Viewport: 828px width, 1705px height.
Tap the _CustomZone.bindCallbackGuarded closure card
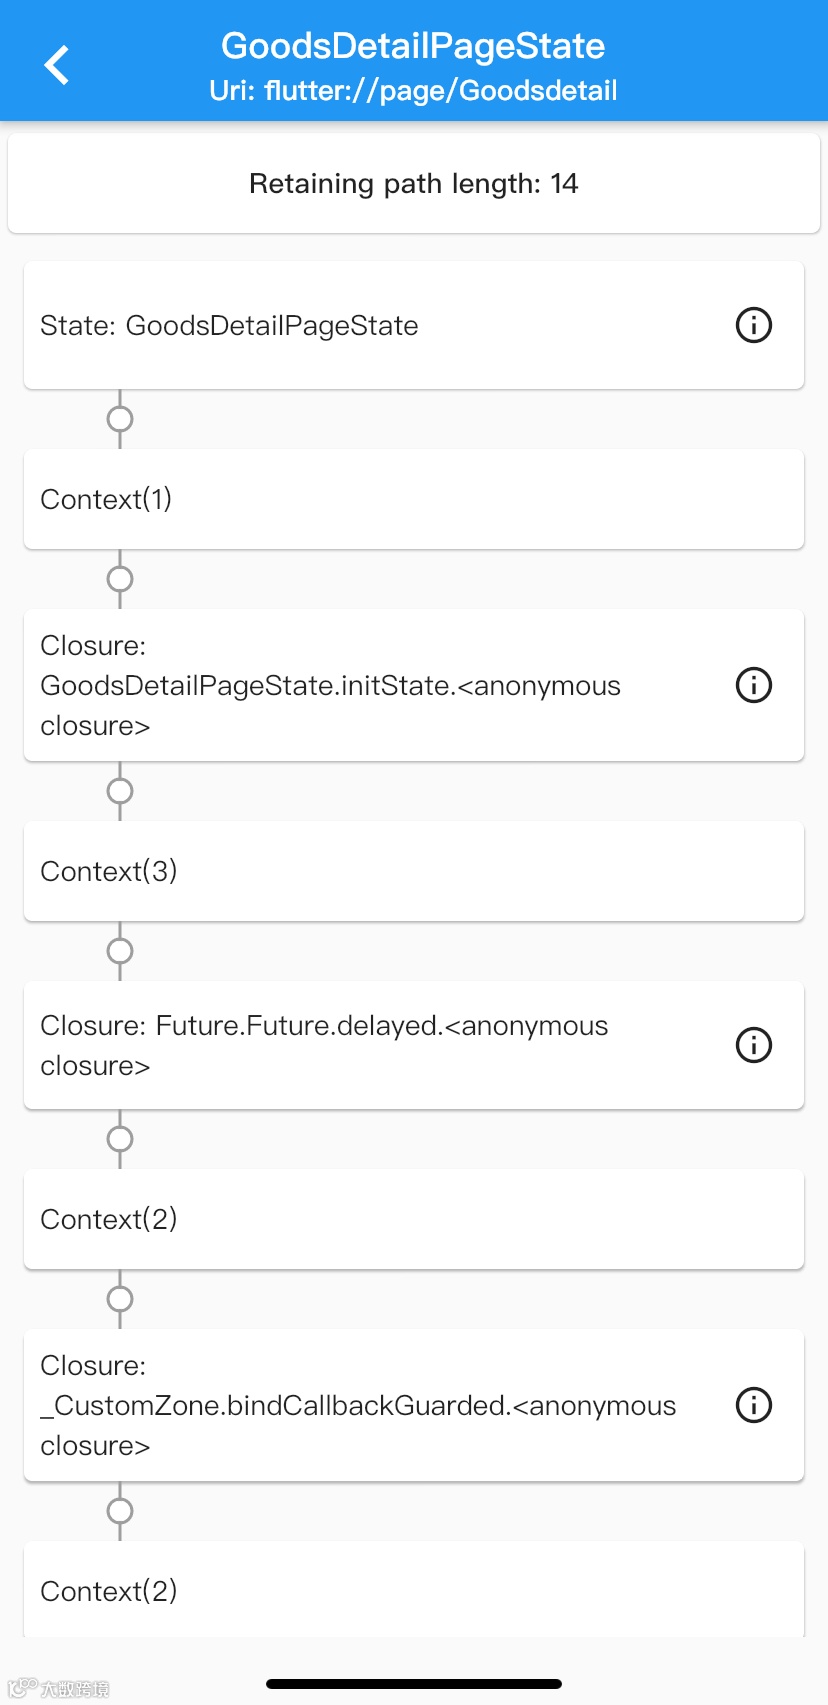380,1405
